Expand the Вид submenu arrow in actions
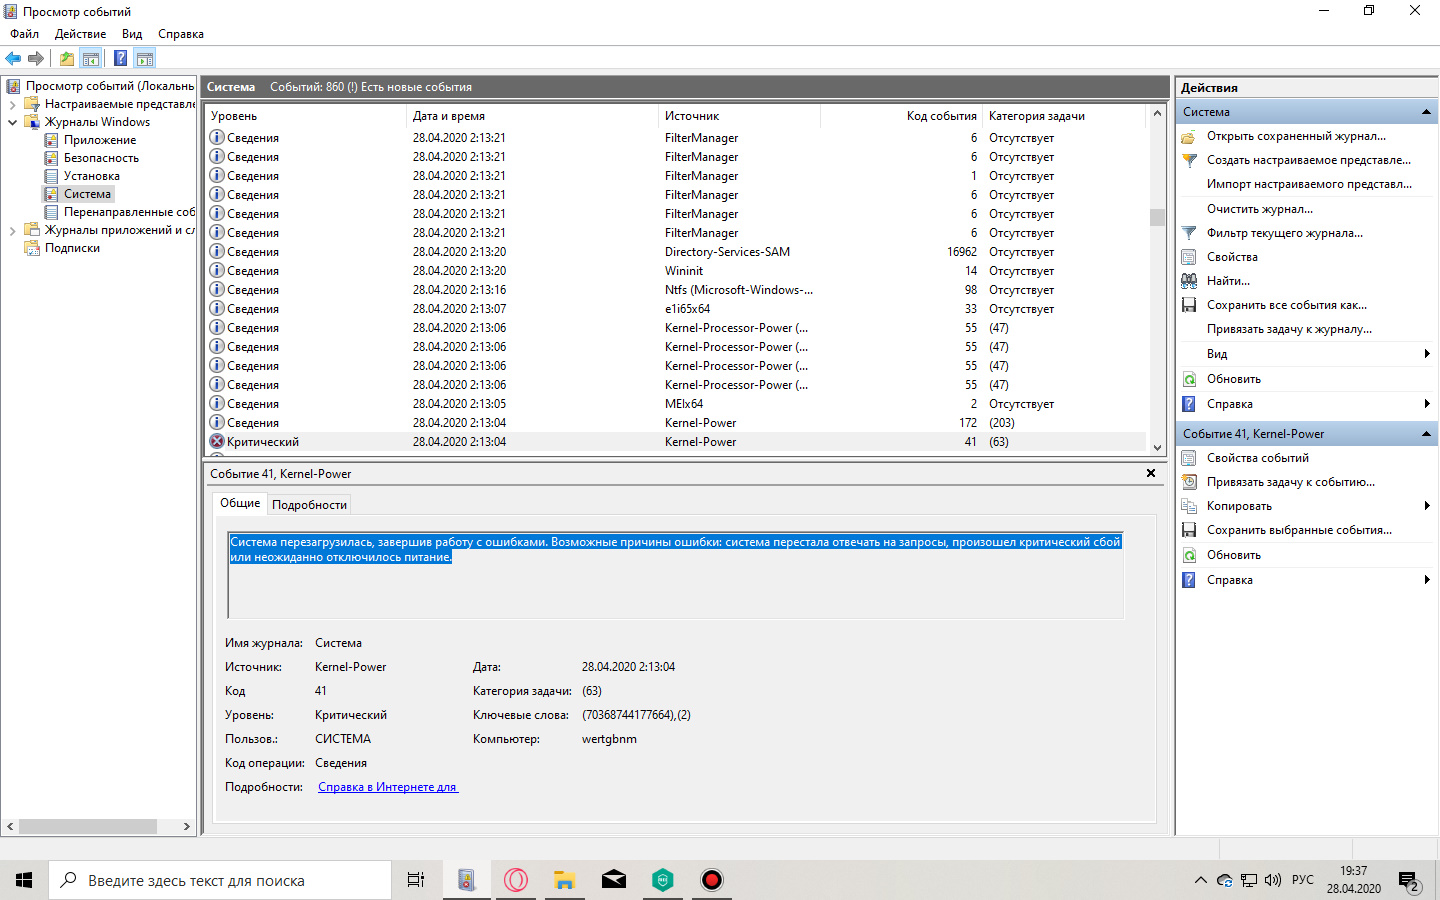The image size is (1440, 900). point(1427,354)
